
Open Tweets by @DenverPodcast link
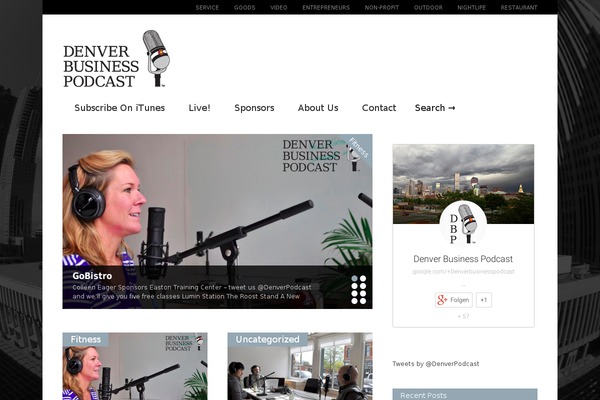(435, 364)
